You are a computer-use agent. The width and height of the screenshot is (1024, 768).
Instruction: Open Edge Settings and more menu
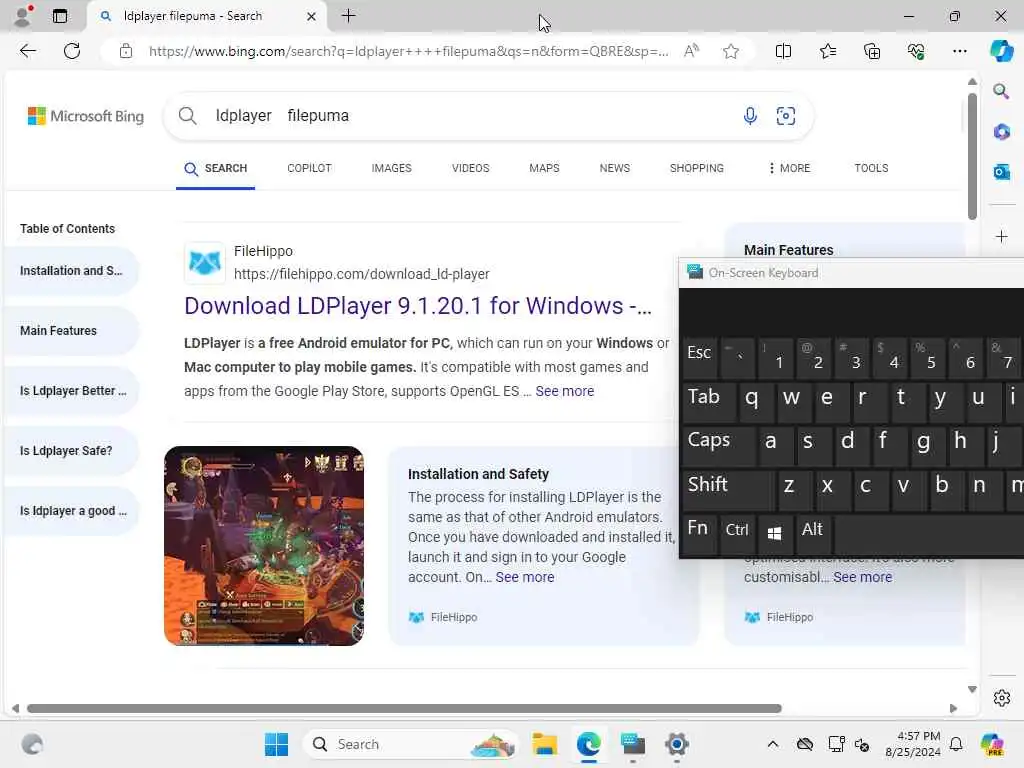click(959, 51)
